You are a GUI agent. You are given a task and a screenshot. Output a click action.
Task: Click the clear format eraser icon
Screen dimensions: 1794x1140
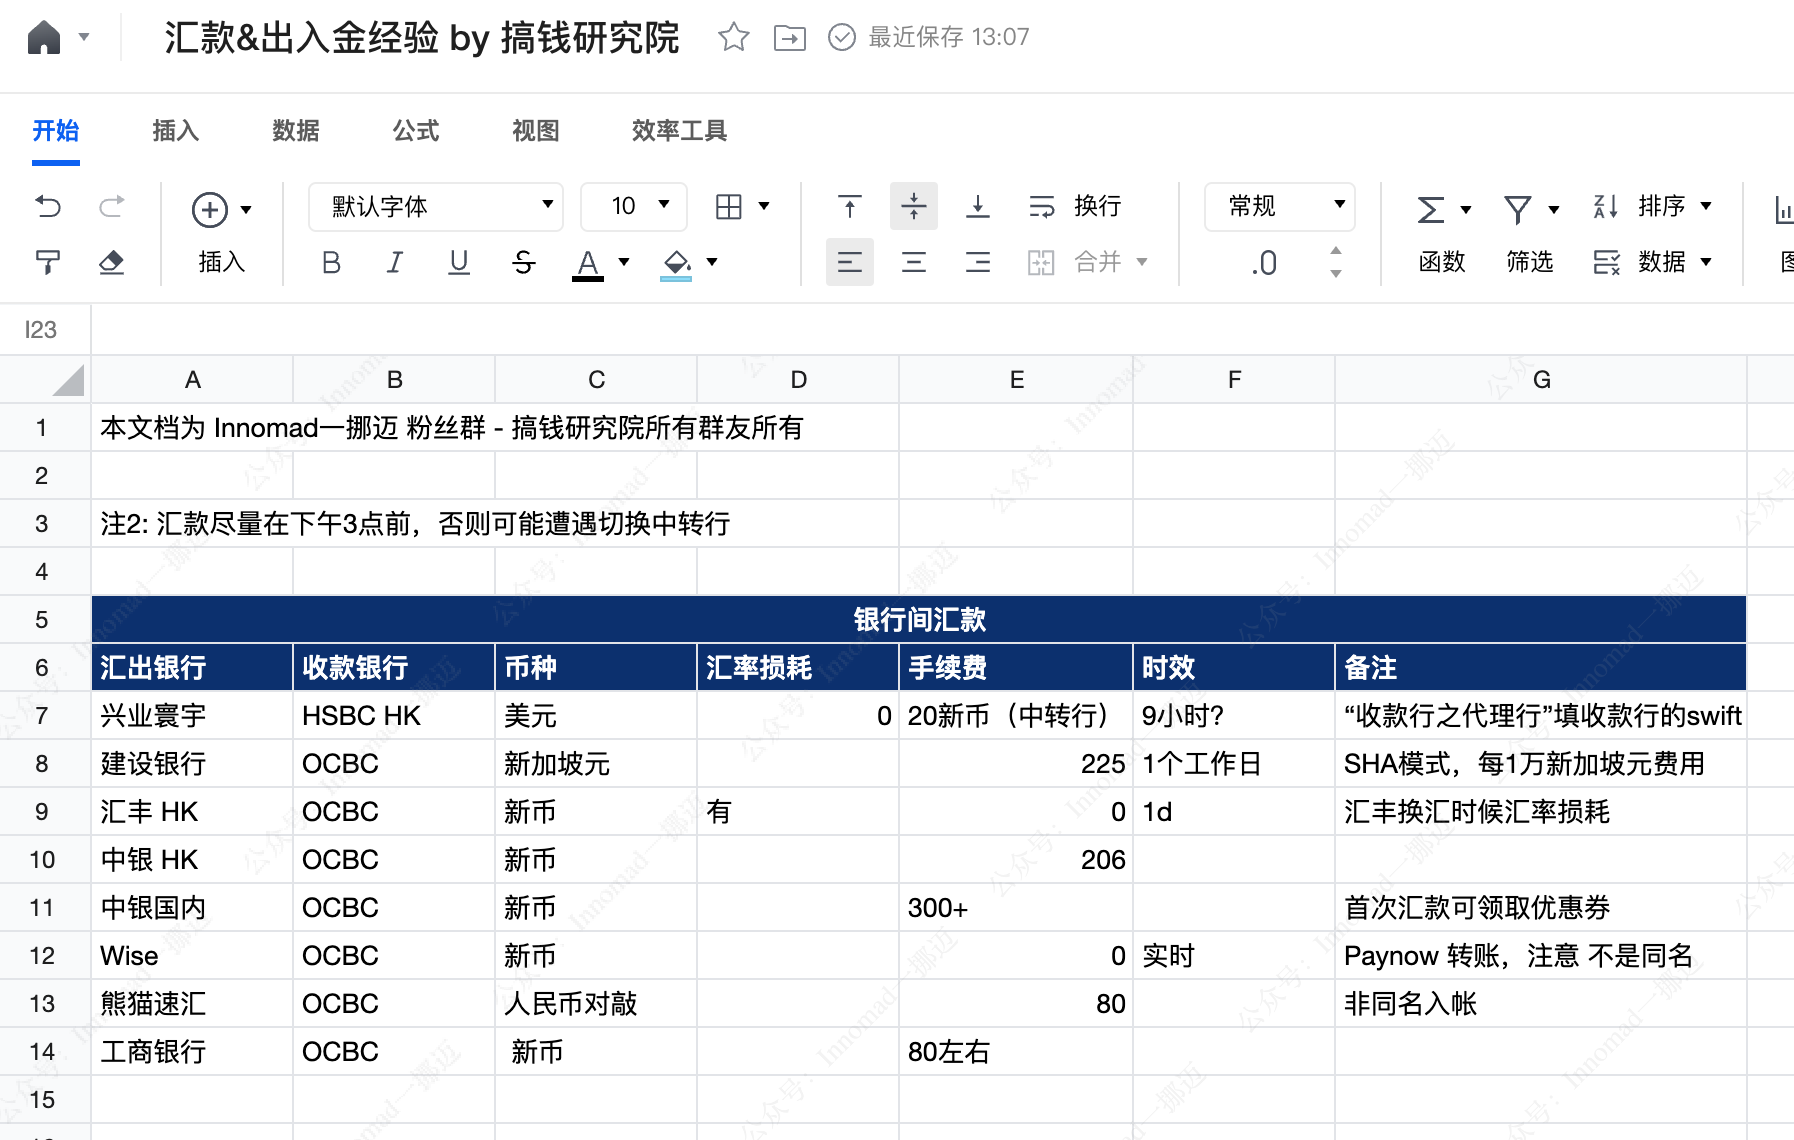112,263
